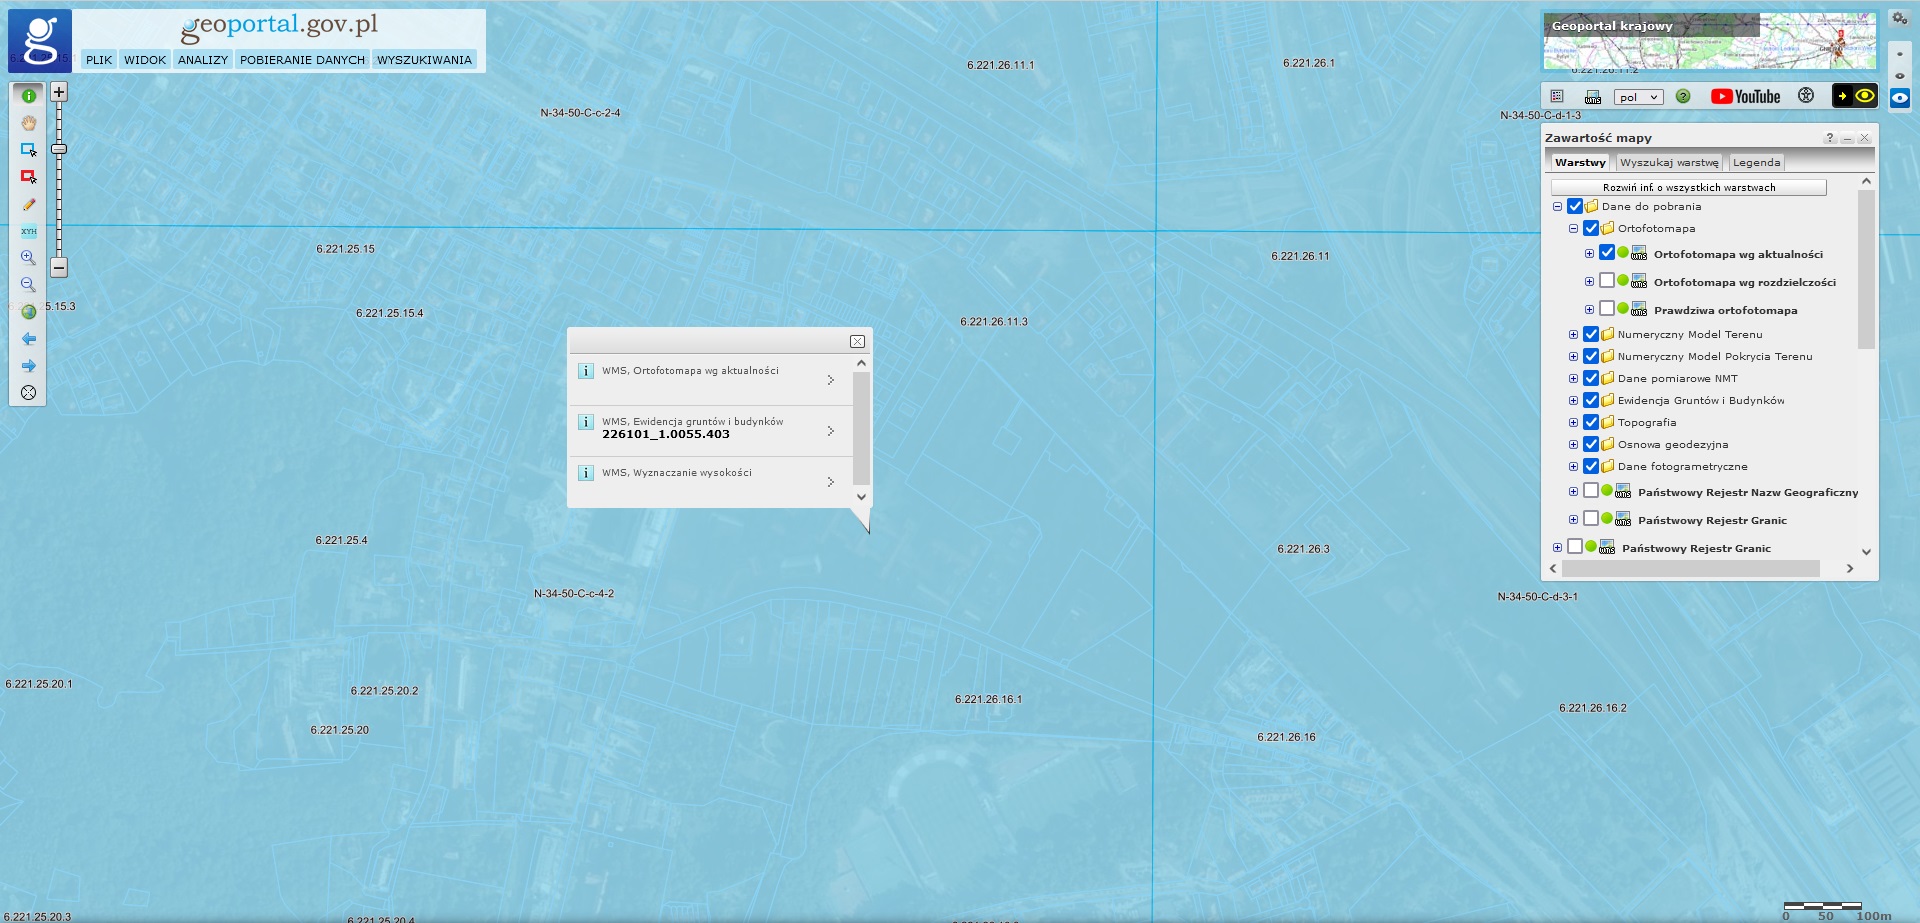Click the XYH coordinates tool
This screenshot has width=1920, height=923.
point(29,231)
